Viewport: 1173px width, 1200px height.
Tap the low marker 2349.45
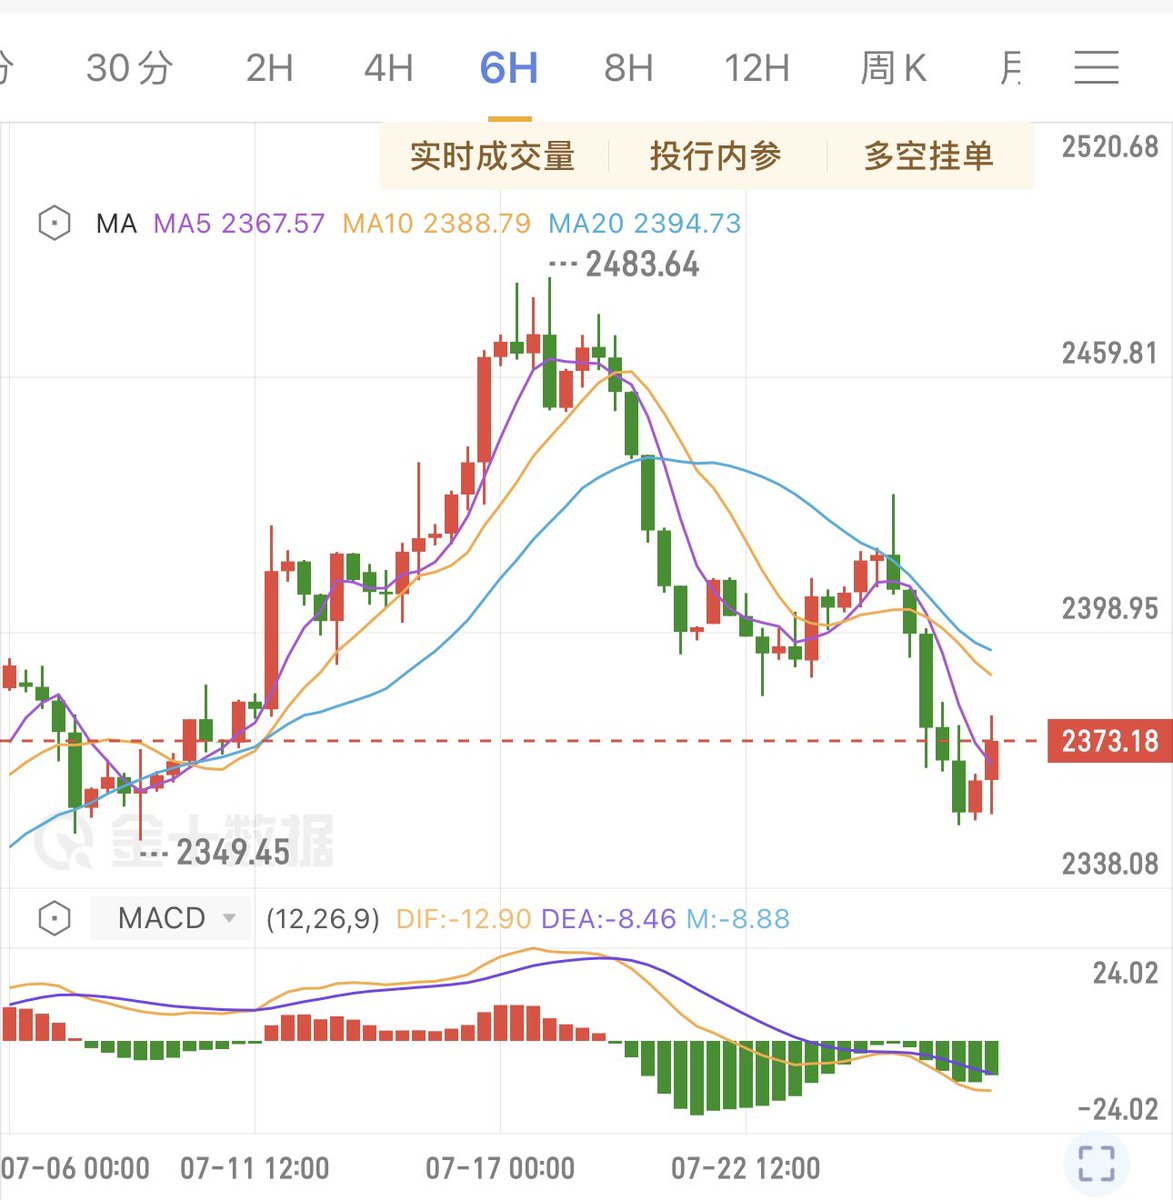click(233, 852)
